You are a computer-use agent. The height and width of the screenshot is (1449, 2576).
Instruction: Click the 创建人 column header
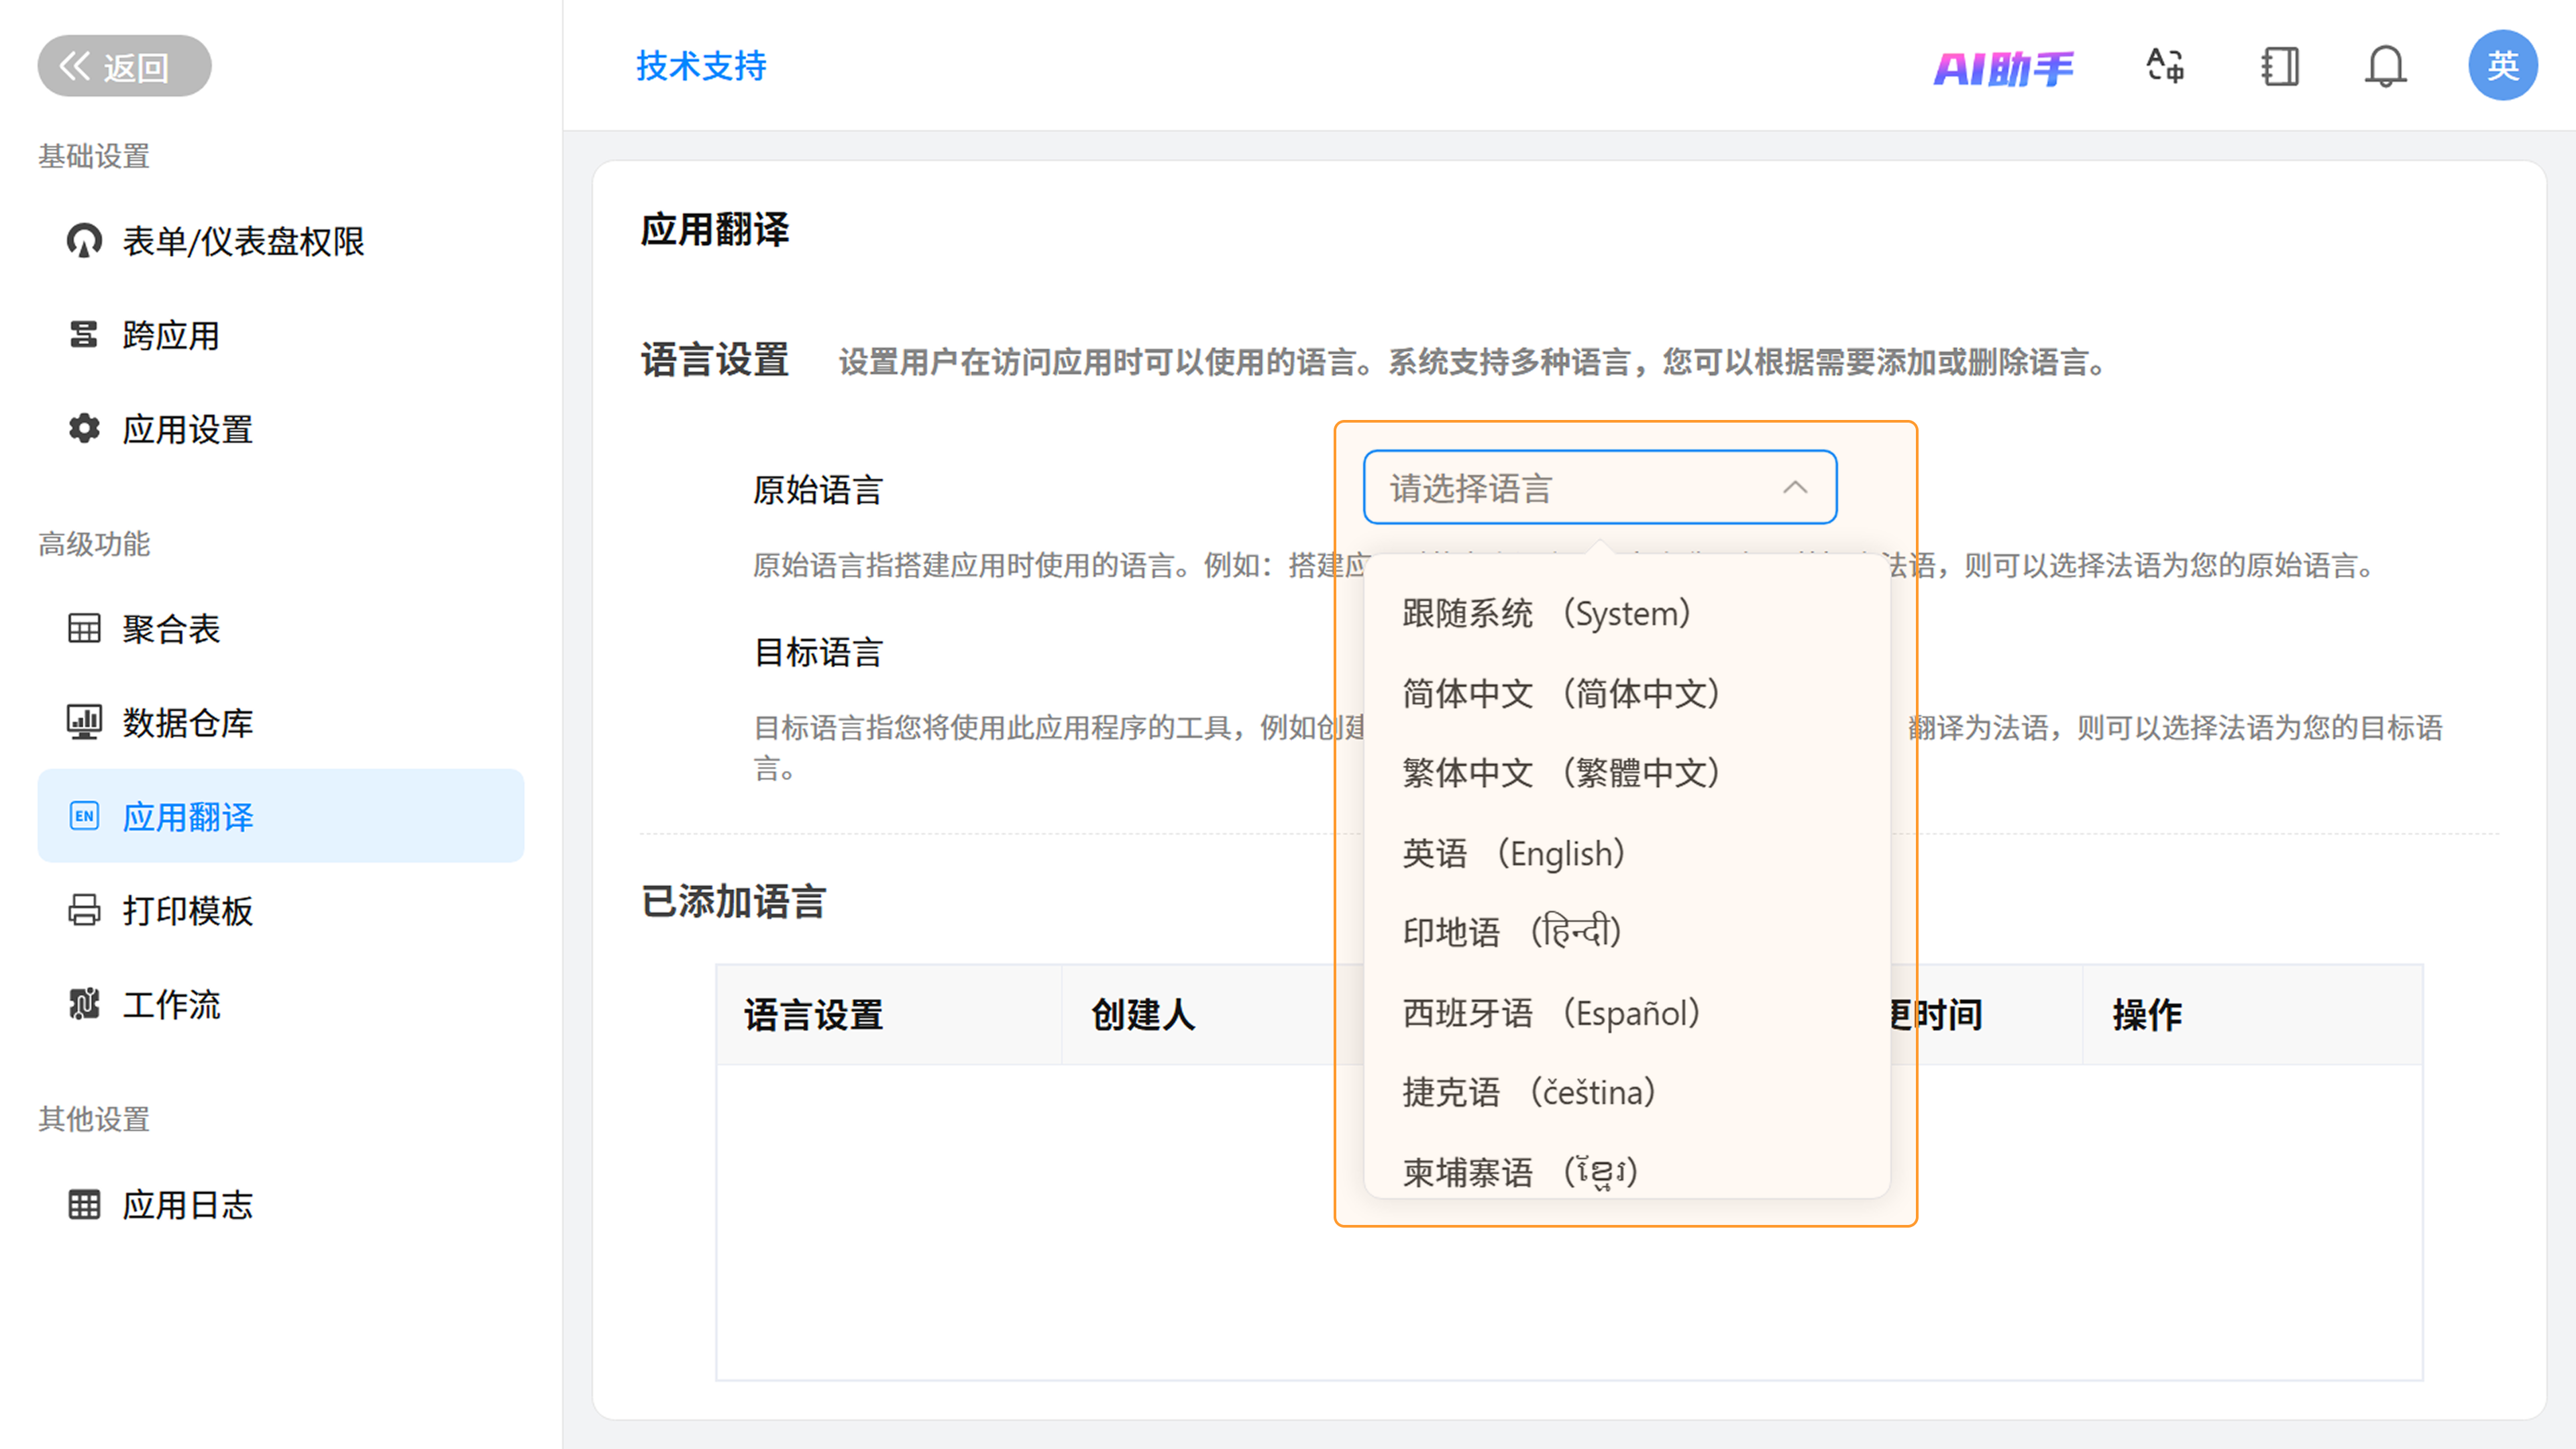(1143, 1015)
